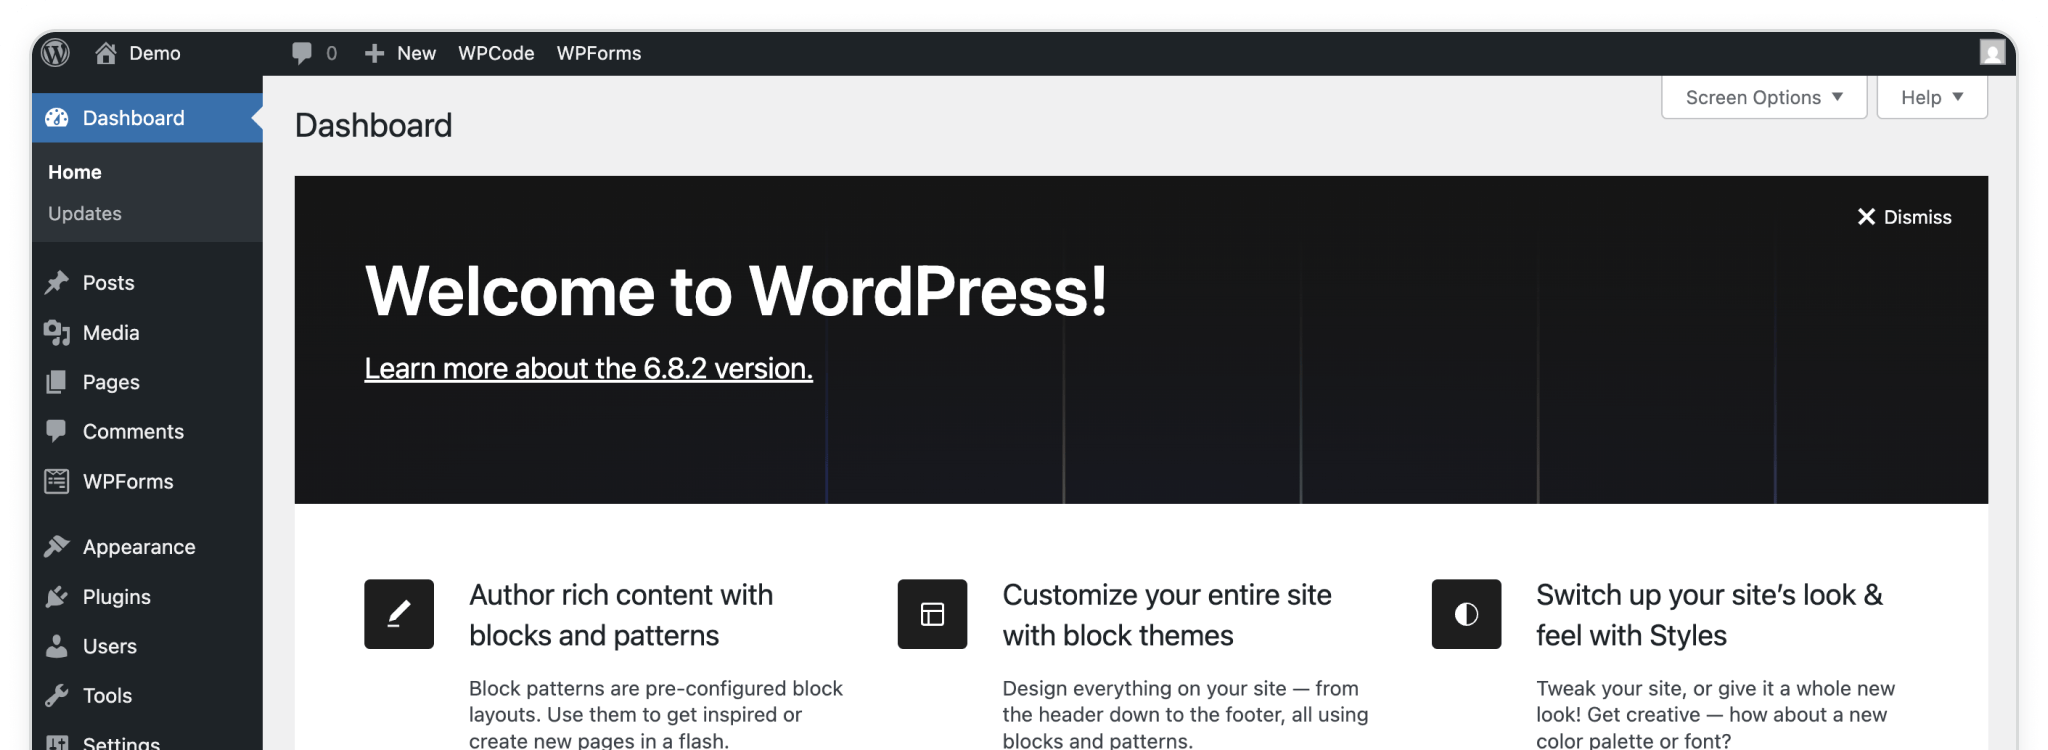Click 'Customize your entire site' heading
Viewport: 2048px width, 750px height.
click(1167, 615)
